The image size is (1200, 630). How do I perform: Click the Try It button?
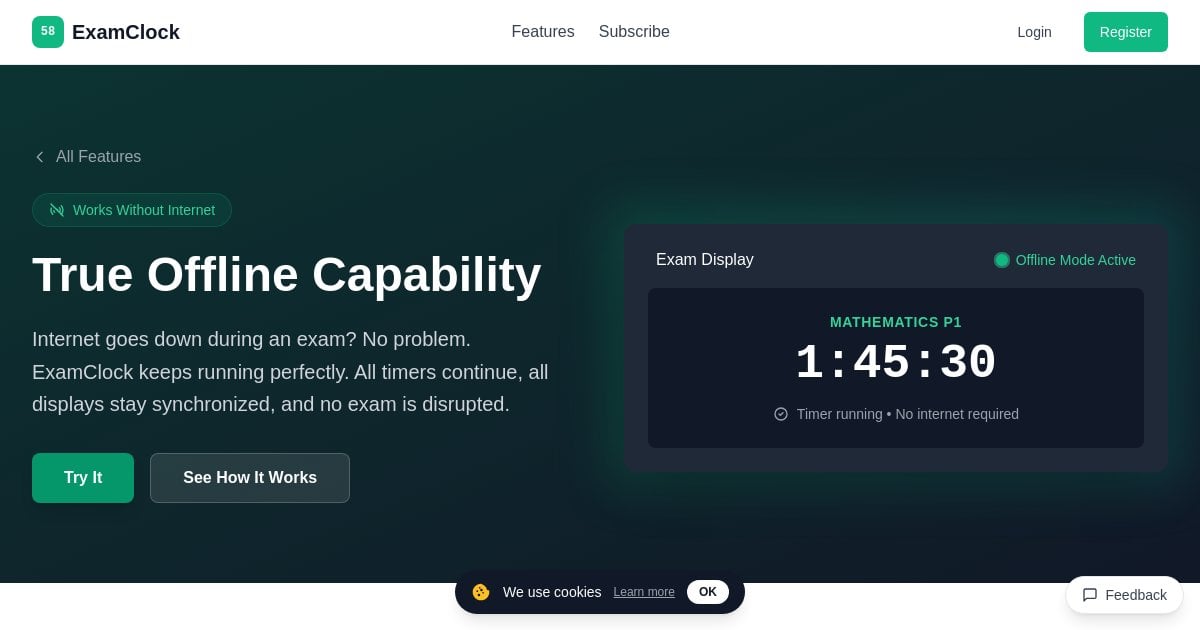(x=83, y=478)
